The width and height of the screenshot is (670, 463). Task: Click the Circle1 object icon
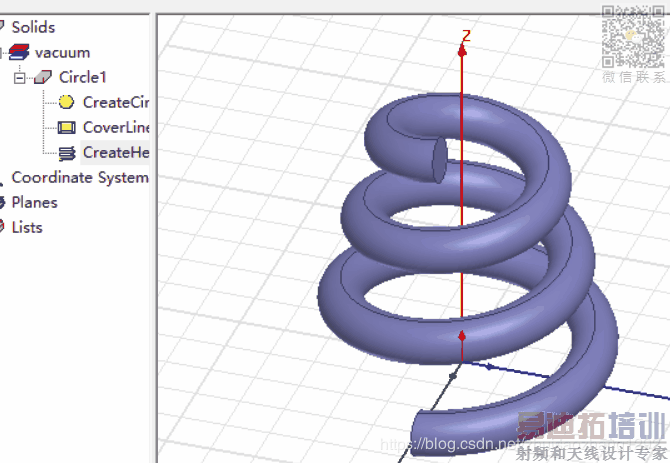(x=43, y=77)
